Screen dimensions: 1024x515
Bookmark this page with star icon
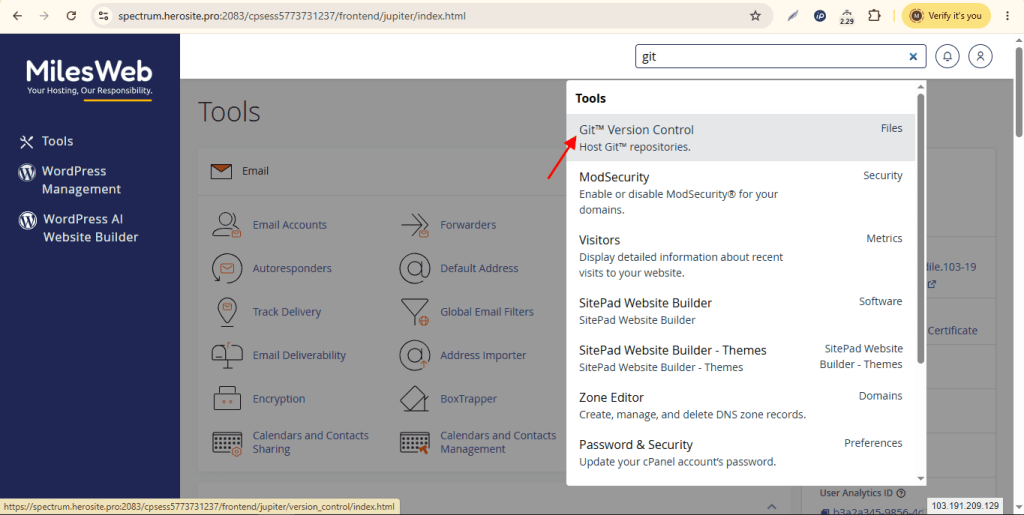coord(755,16)
